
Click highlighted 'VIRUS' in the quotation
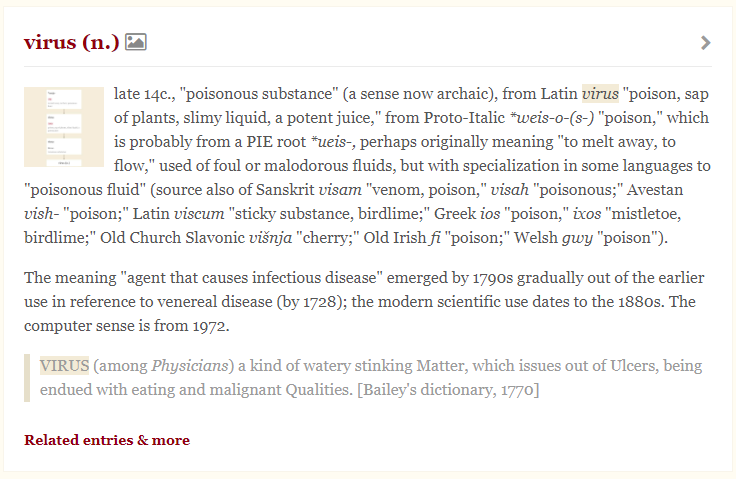pos(64,365)
